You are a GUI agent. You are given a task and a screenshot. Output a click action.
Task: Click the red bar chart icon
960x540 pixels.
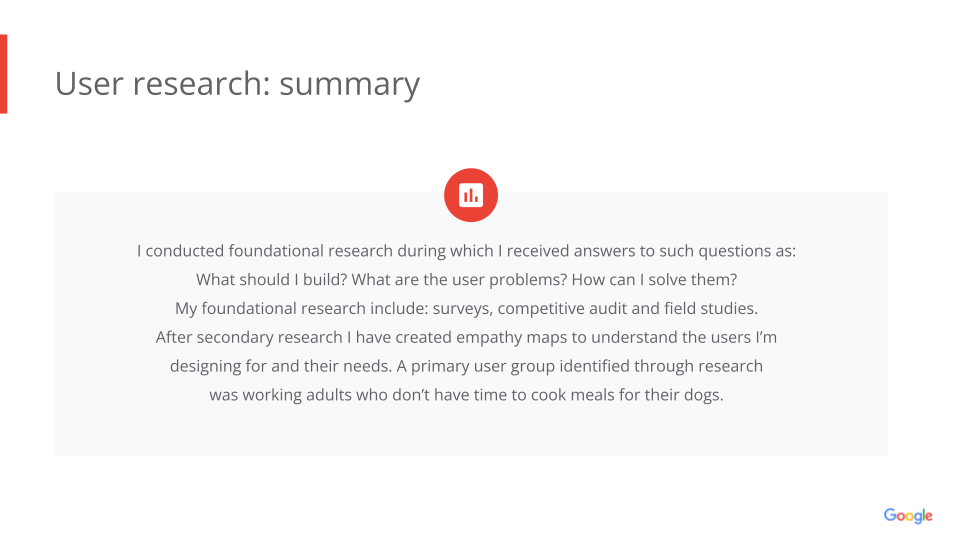[x=471, y=195]
